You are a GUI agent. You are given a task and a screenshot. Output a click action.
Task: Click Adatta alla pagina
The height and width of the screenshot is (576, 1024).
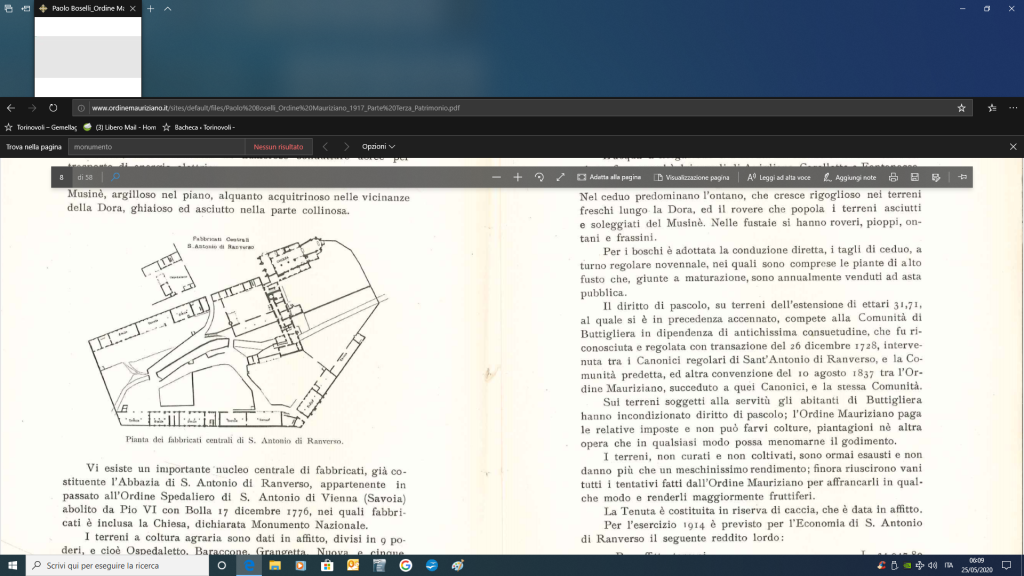click(x=609, y=177)
